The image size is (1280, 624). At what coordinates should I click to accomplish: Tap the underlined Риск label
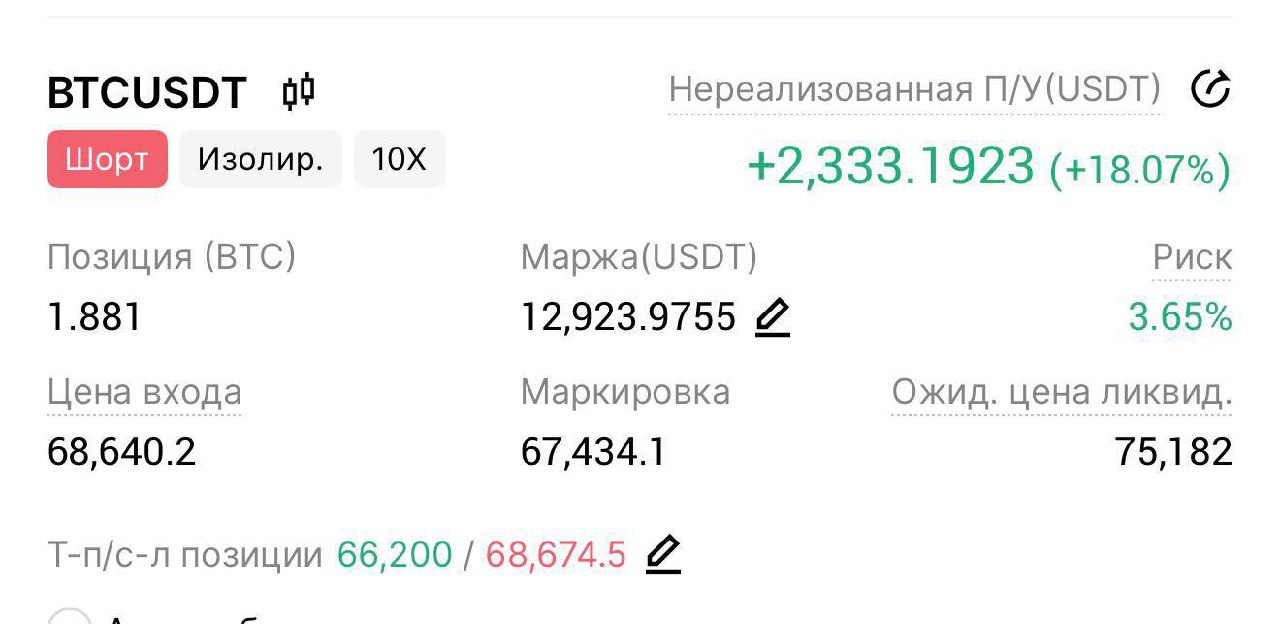1192,258
